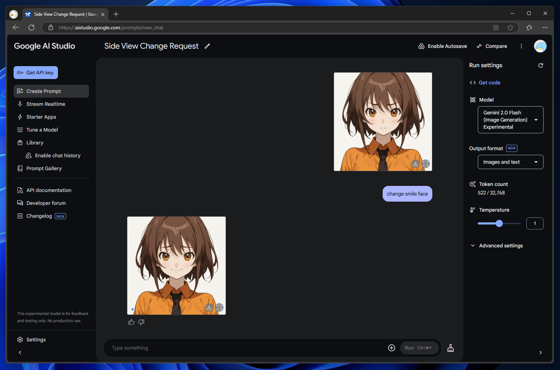
Task: Click the browser profile icon in tab bar
Action: (14, 14)
